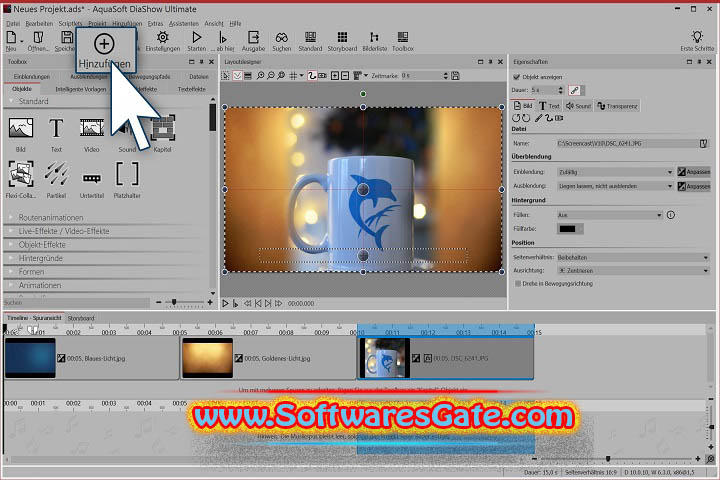
Task: Open Einstellungen gear in toolbar
Action: (x=163, y=40)
